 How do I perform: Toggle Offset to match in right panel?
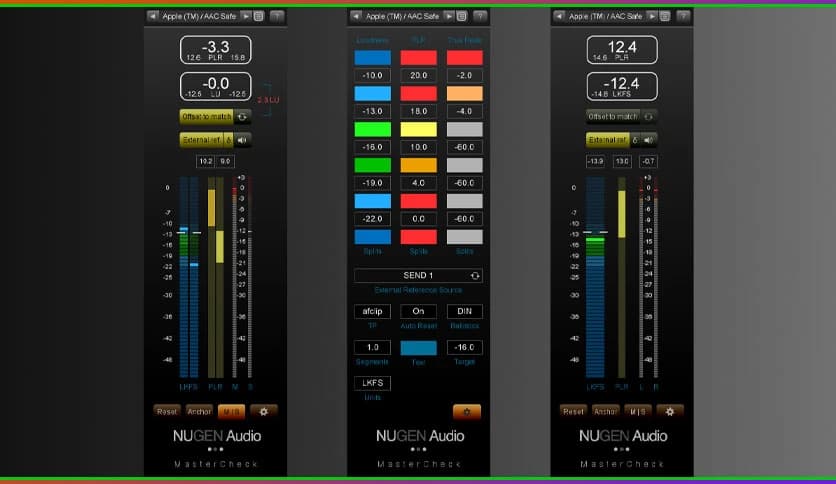pyautogui.click(x=613, y=117)
